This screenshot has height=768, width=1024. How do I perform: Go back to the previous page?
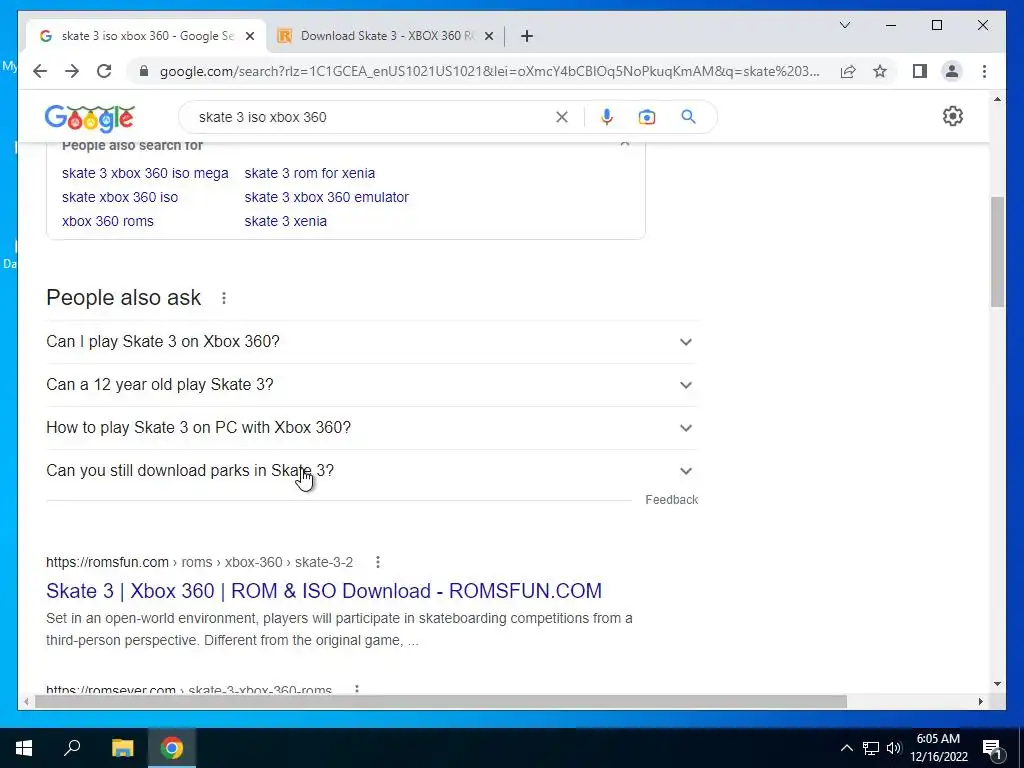coord(40,71)
